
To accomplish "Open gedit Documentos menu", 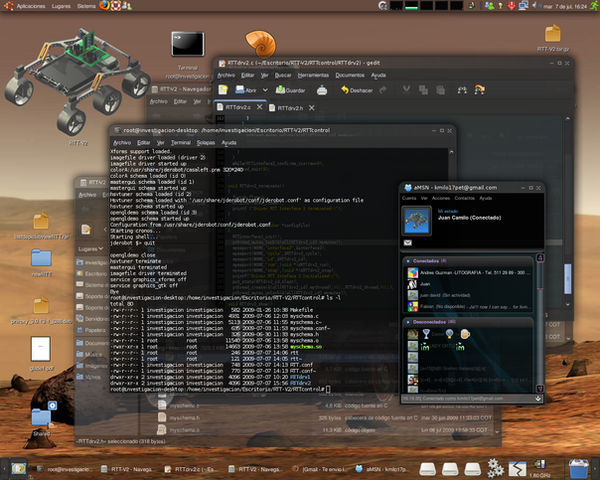I will (350, 75).
